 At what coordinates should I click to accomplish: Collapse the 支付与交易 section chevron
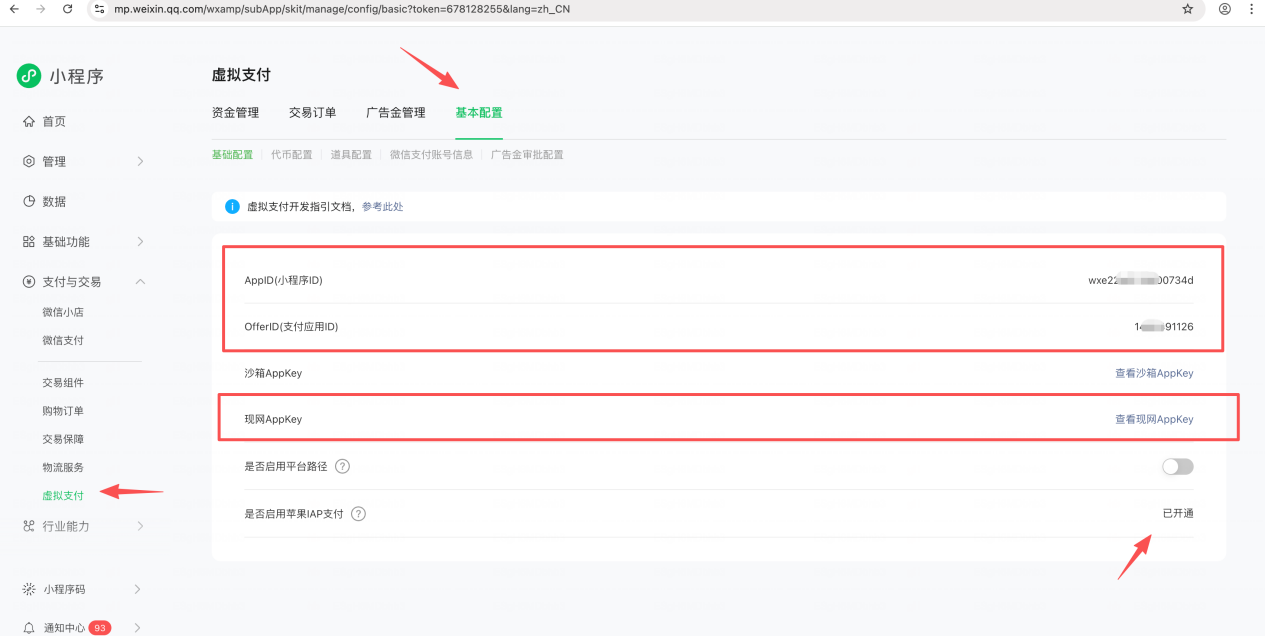click(x=140, y=282)
